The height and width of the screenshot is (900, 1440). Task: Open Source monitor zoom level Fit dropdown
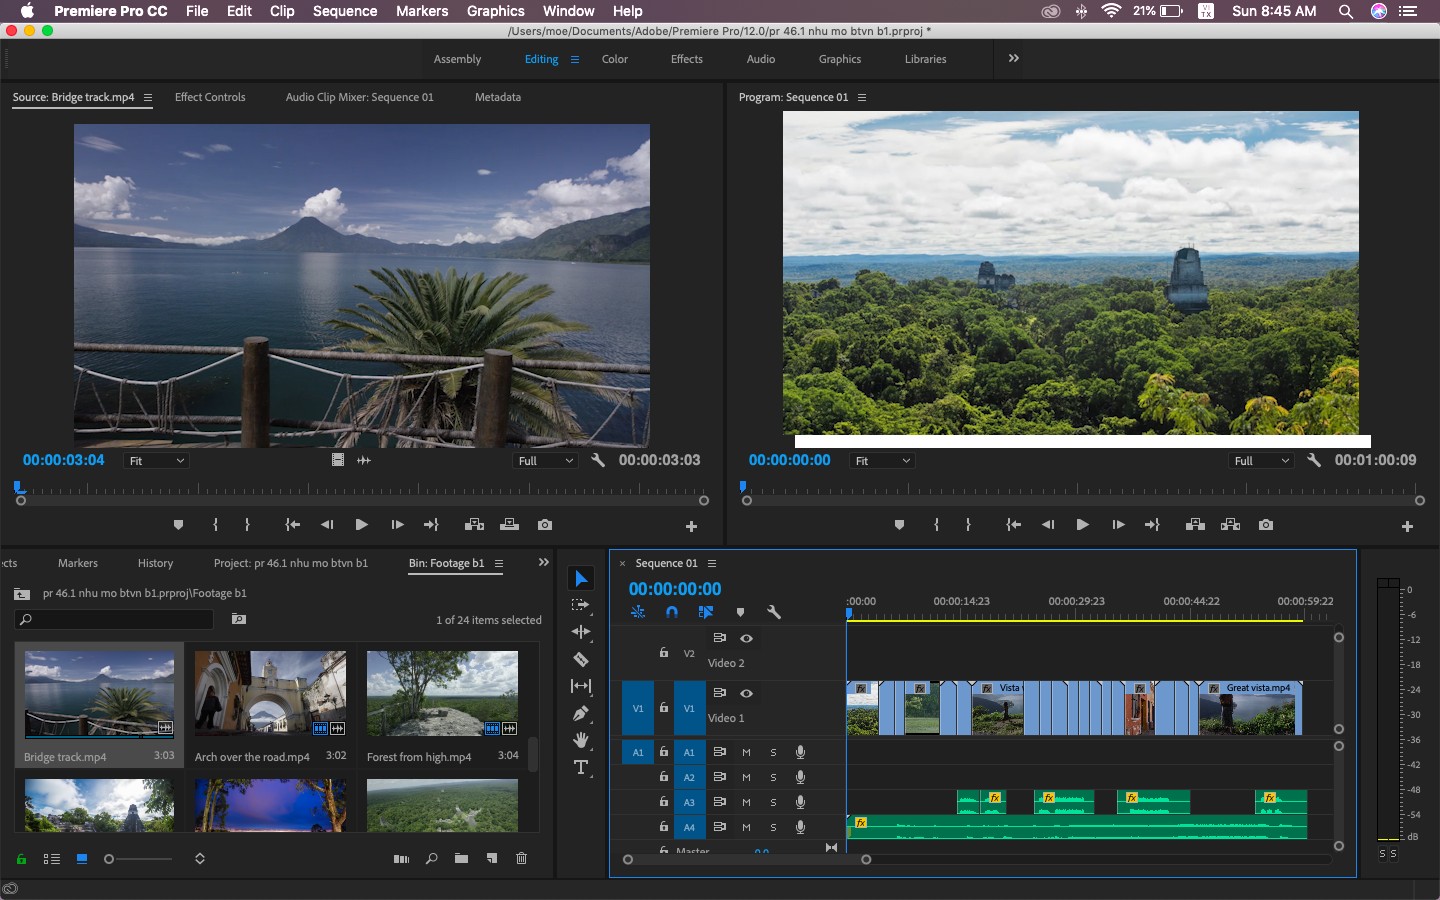coord(156,461)
